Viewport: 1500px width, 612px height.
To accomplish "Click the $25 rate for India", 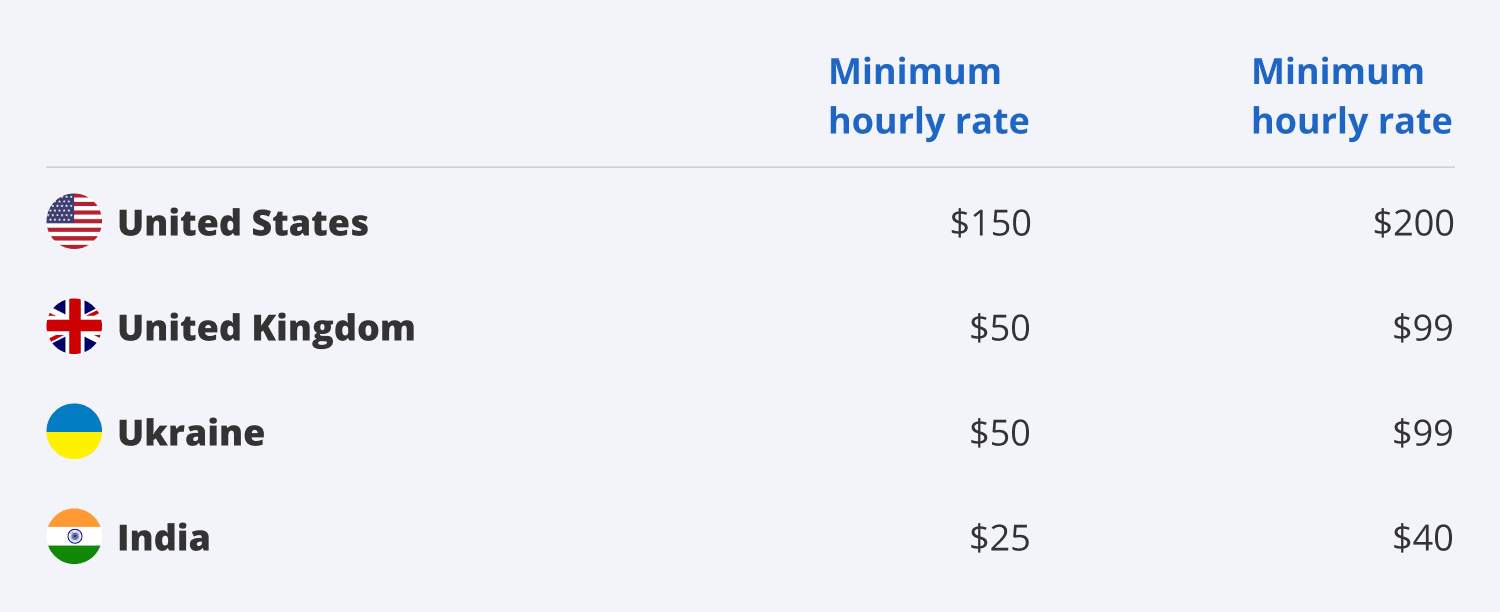I will click(1000, 538).
